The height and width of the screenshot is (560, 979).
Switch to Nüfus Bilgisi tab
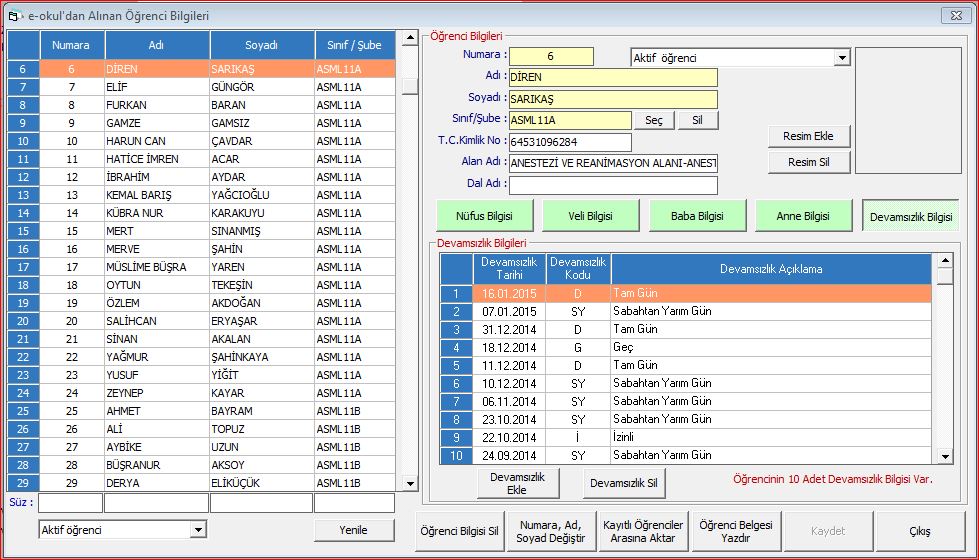(484, 215)
